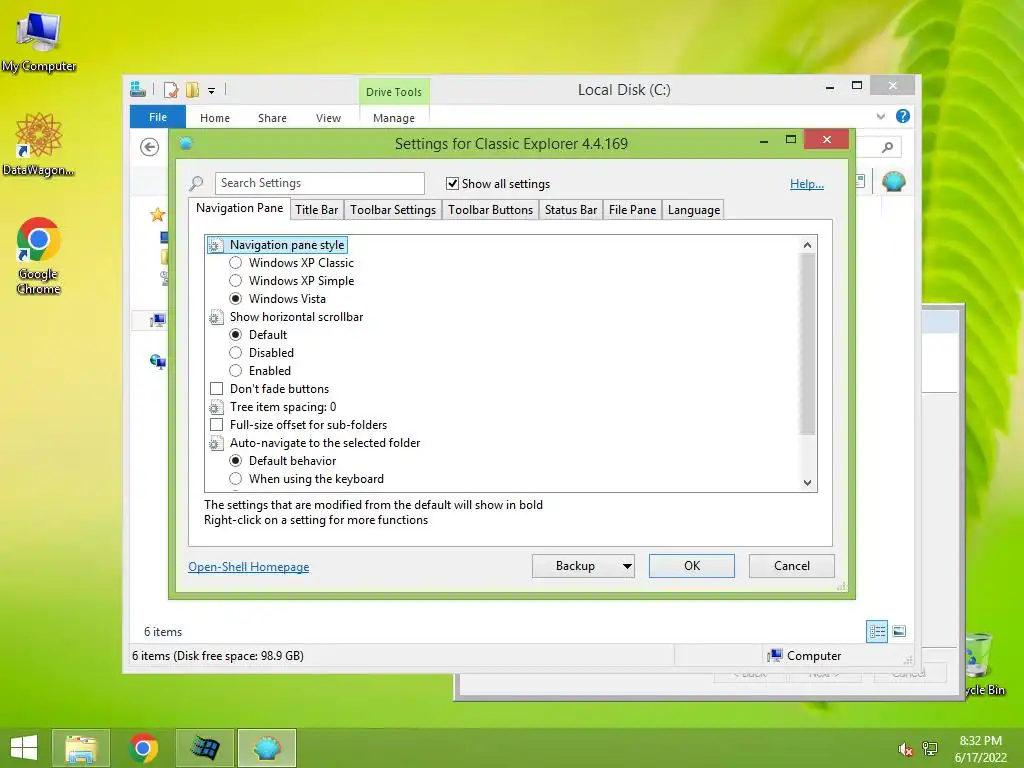Click the Show horizontal scrollbar setting

[296, 317]
